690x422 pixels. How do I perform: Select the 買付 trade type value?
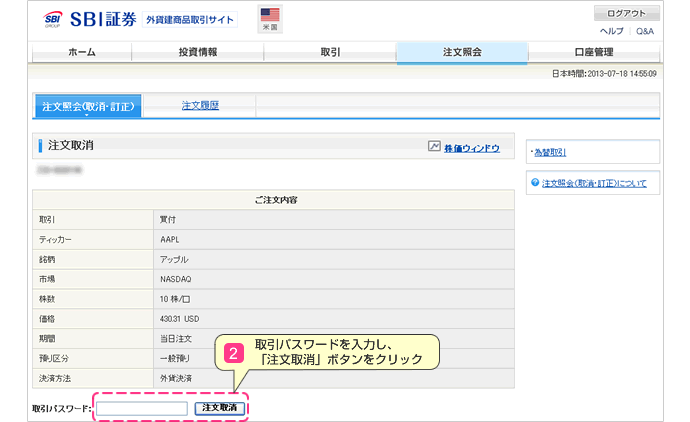167,219
